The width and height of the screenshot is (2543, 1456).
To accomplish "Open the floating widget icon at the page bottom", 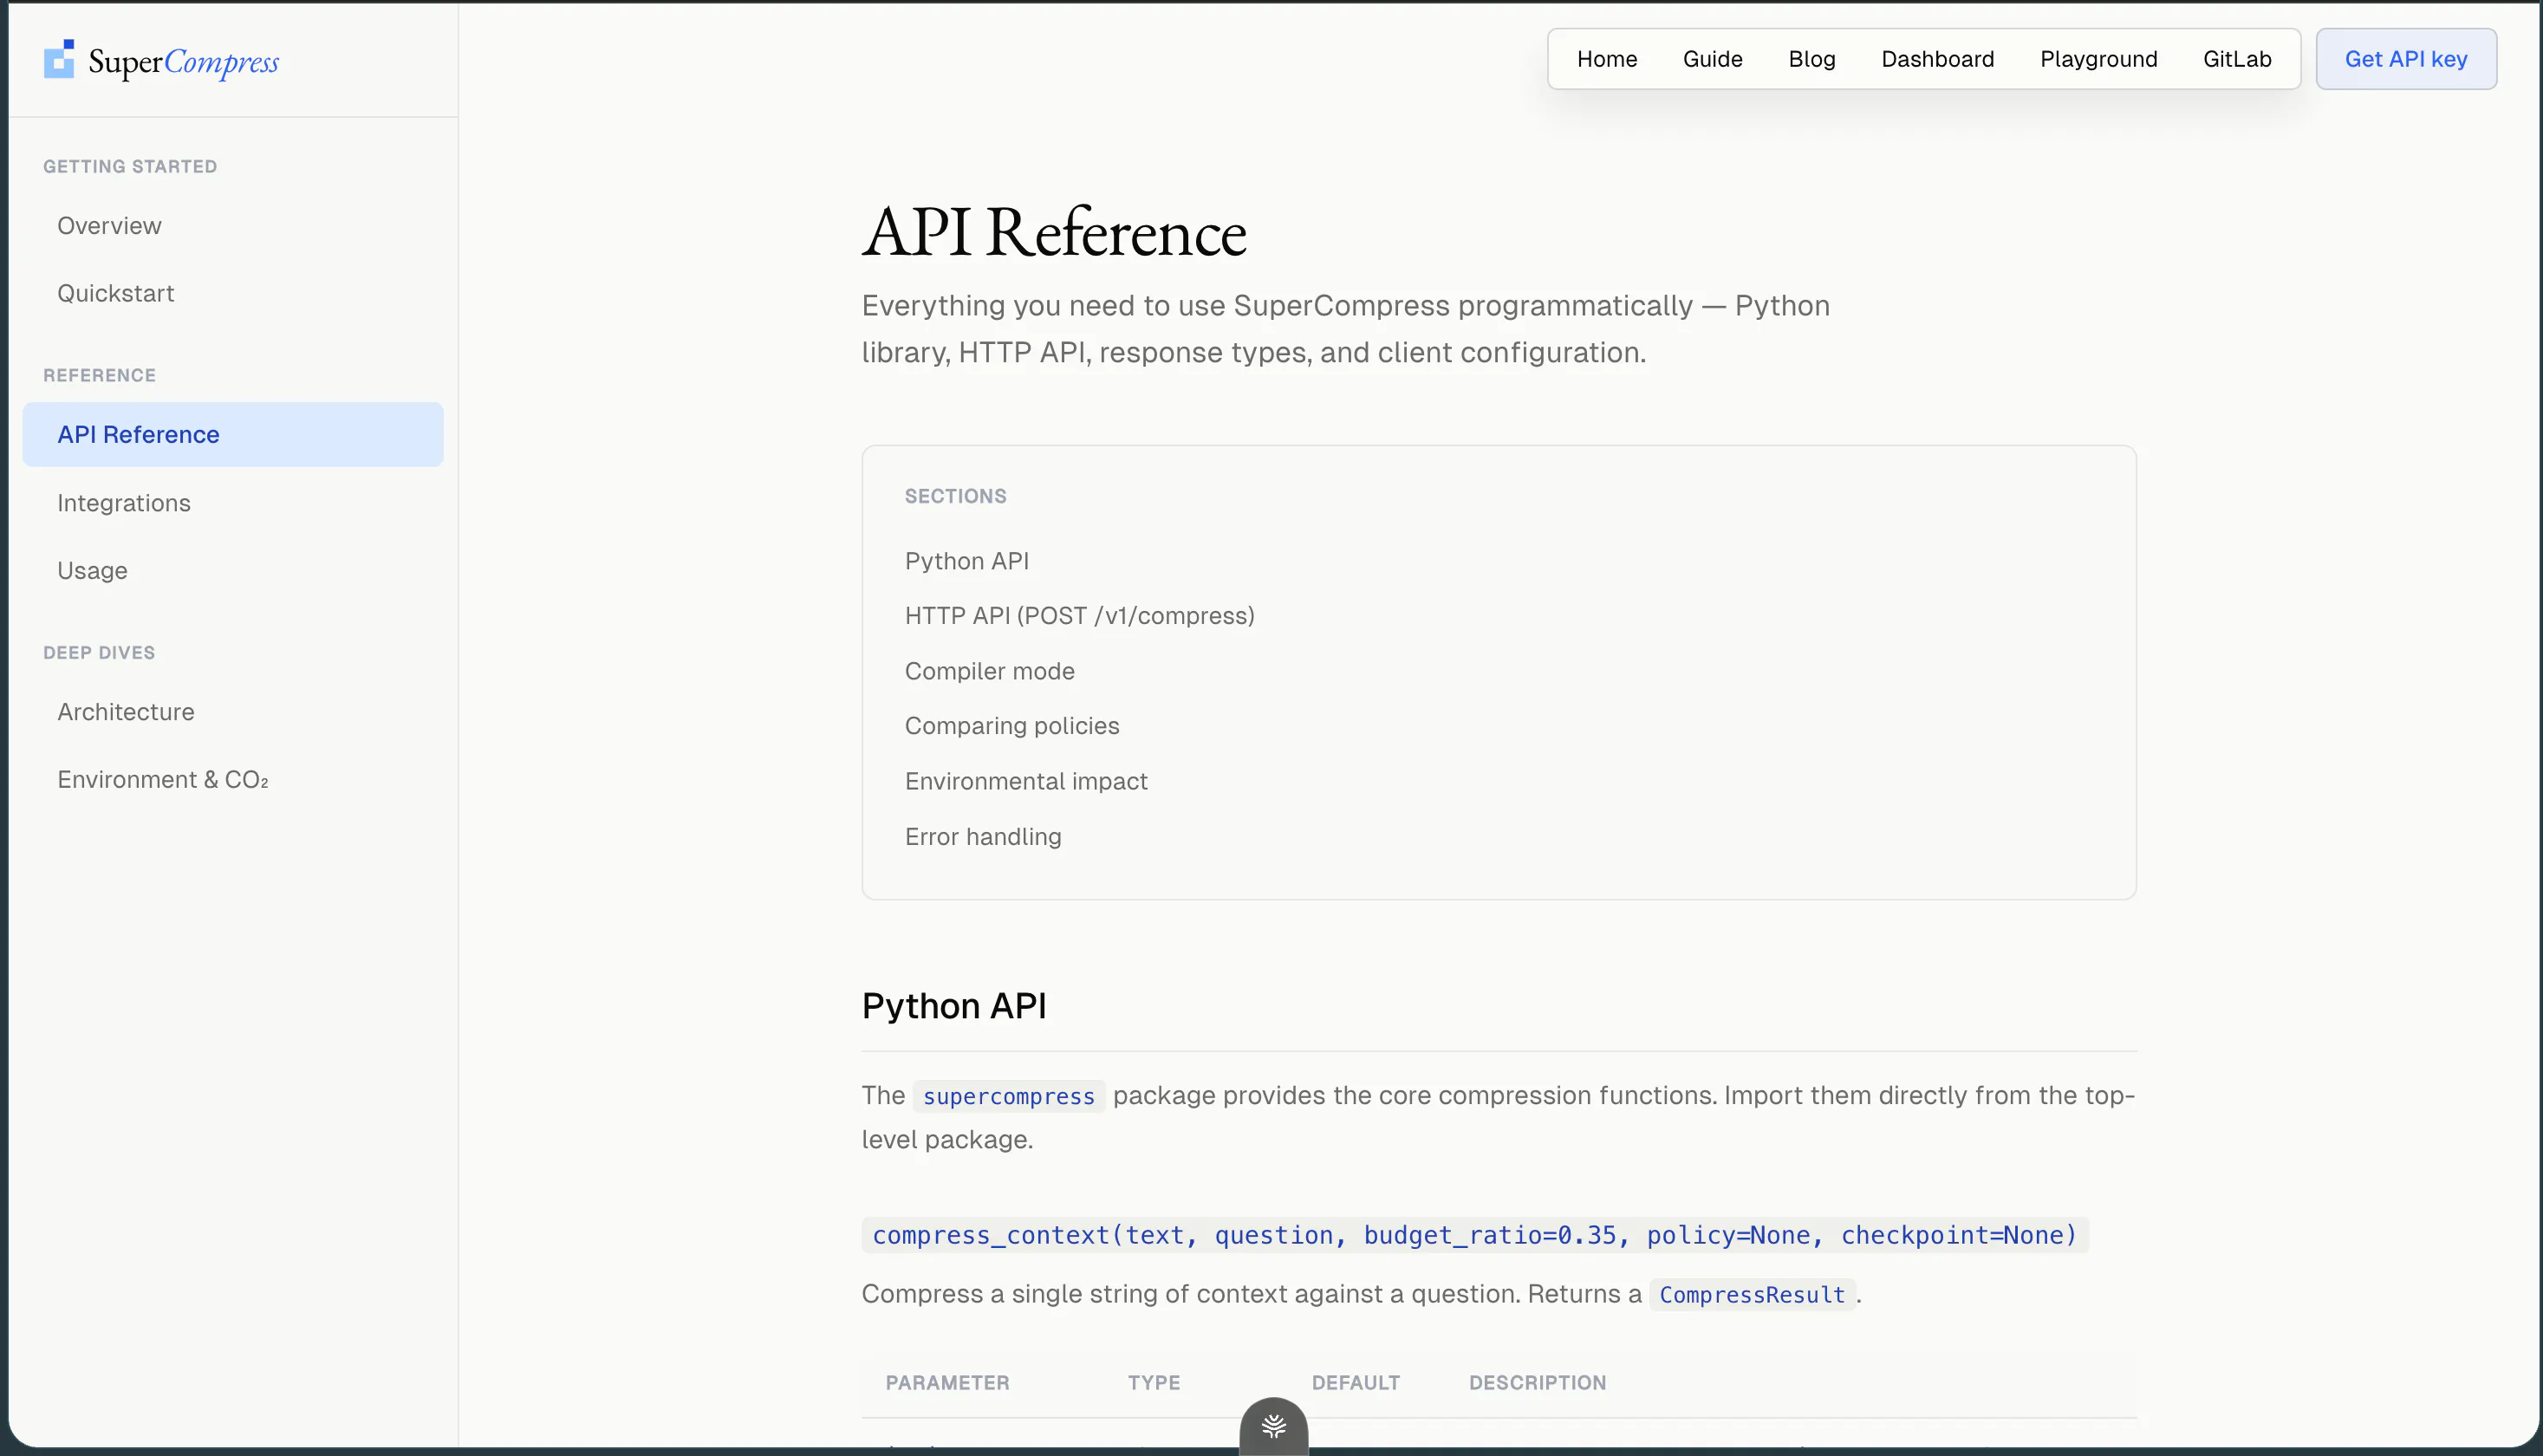I will pos(1273,1426).
